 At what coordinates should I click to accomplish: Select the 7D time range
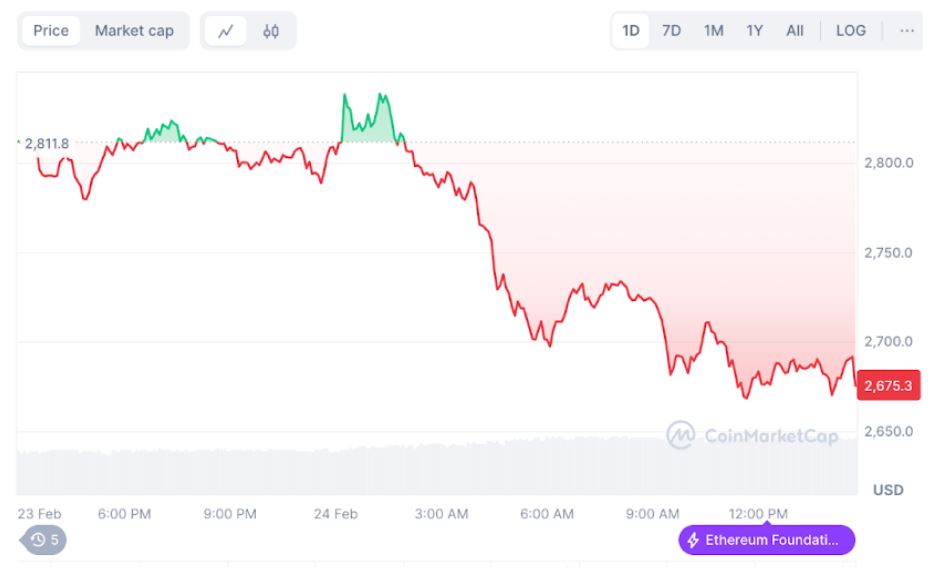pos(672,31)
